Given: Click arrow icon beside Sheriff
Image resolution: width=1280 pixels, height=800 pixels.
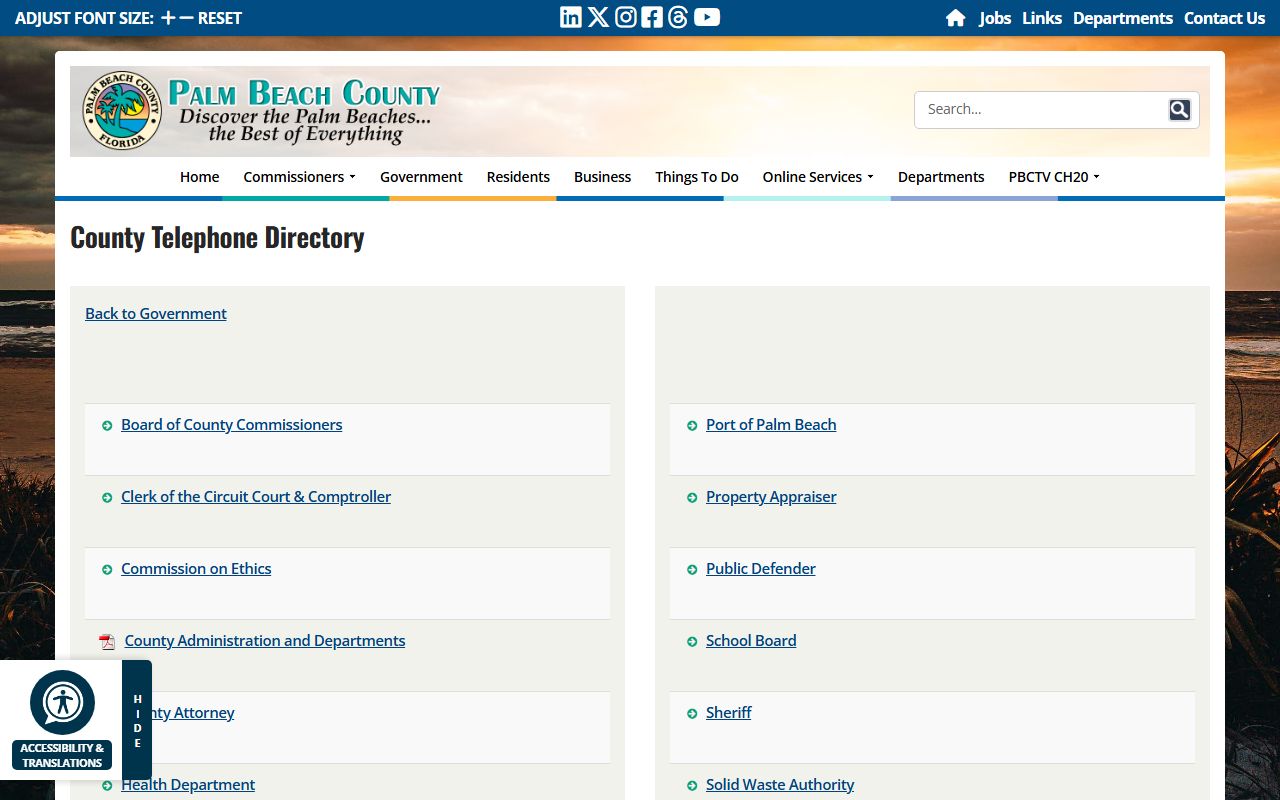Looking at the screenshot, I should coord(692,714).
